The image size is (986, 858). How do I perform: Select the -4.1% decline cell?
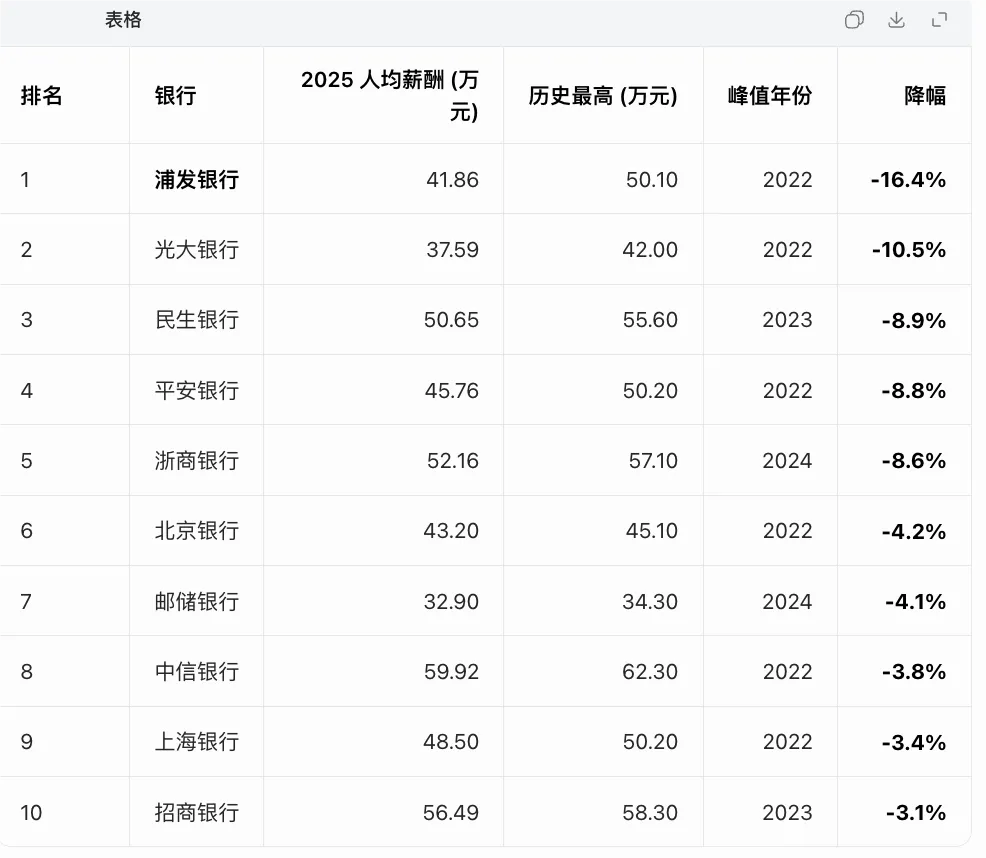click(x=915, y=602)
